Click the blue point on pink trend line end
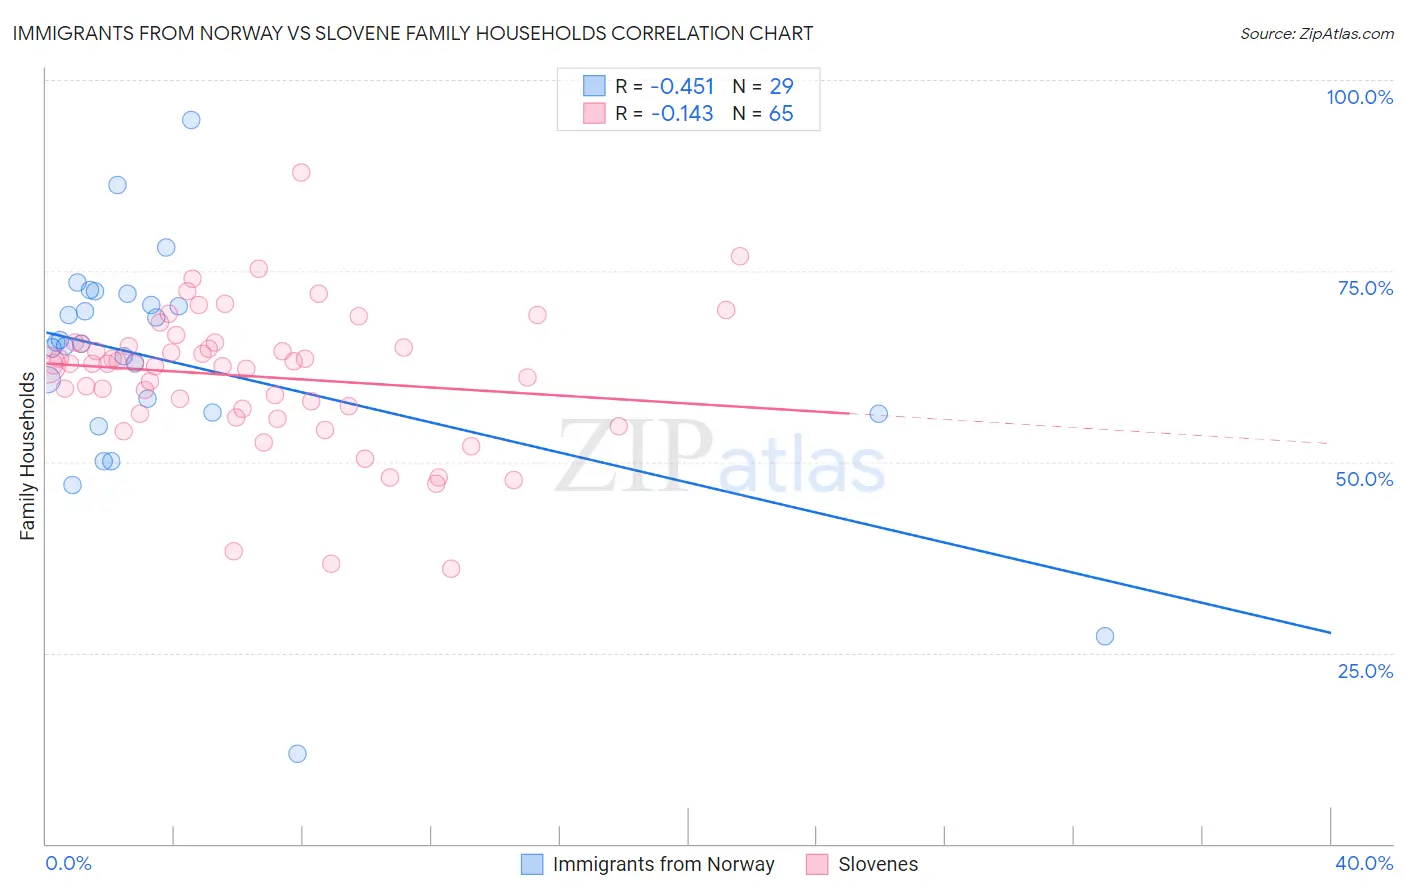1406x892 pixels. [879, 414]
